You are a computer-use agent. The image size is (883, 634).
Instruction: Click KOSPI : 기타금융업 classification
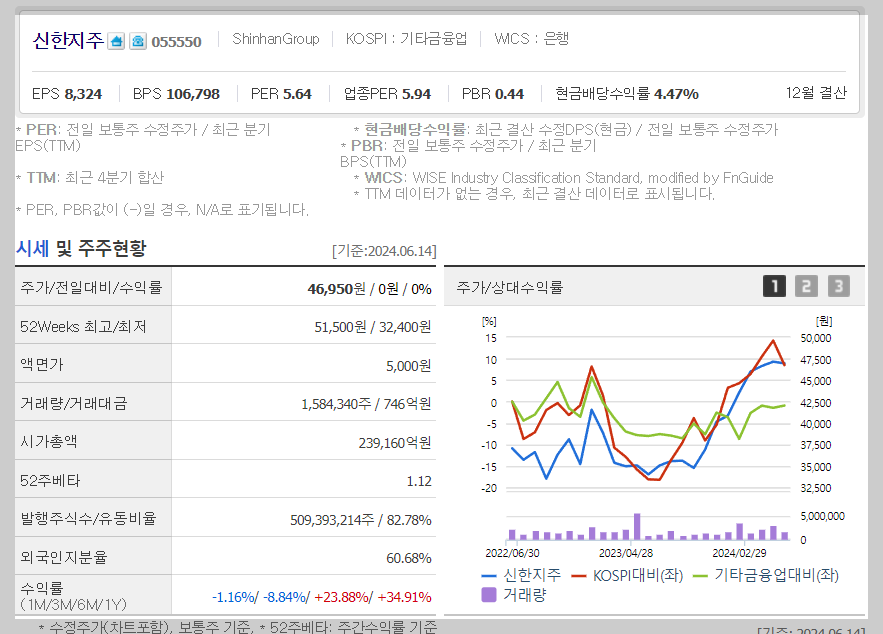[407, 39]
